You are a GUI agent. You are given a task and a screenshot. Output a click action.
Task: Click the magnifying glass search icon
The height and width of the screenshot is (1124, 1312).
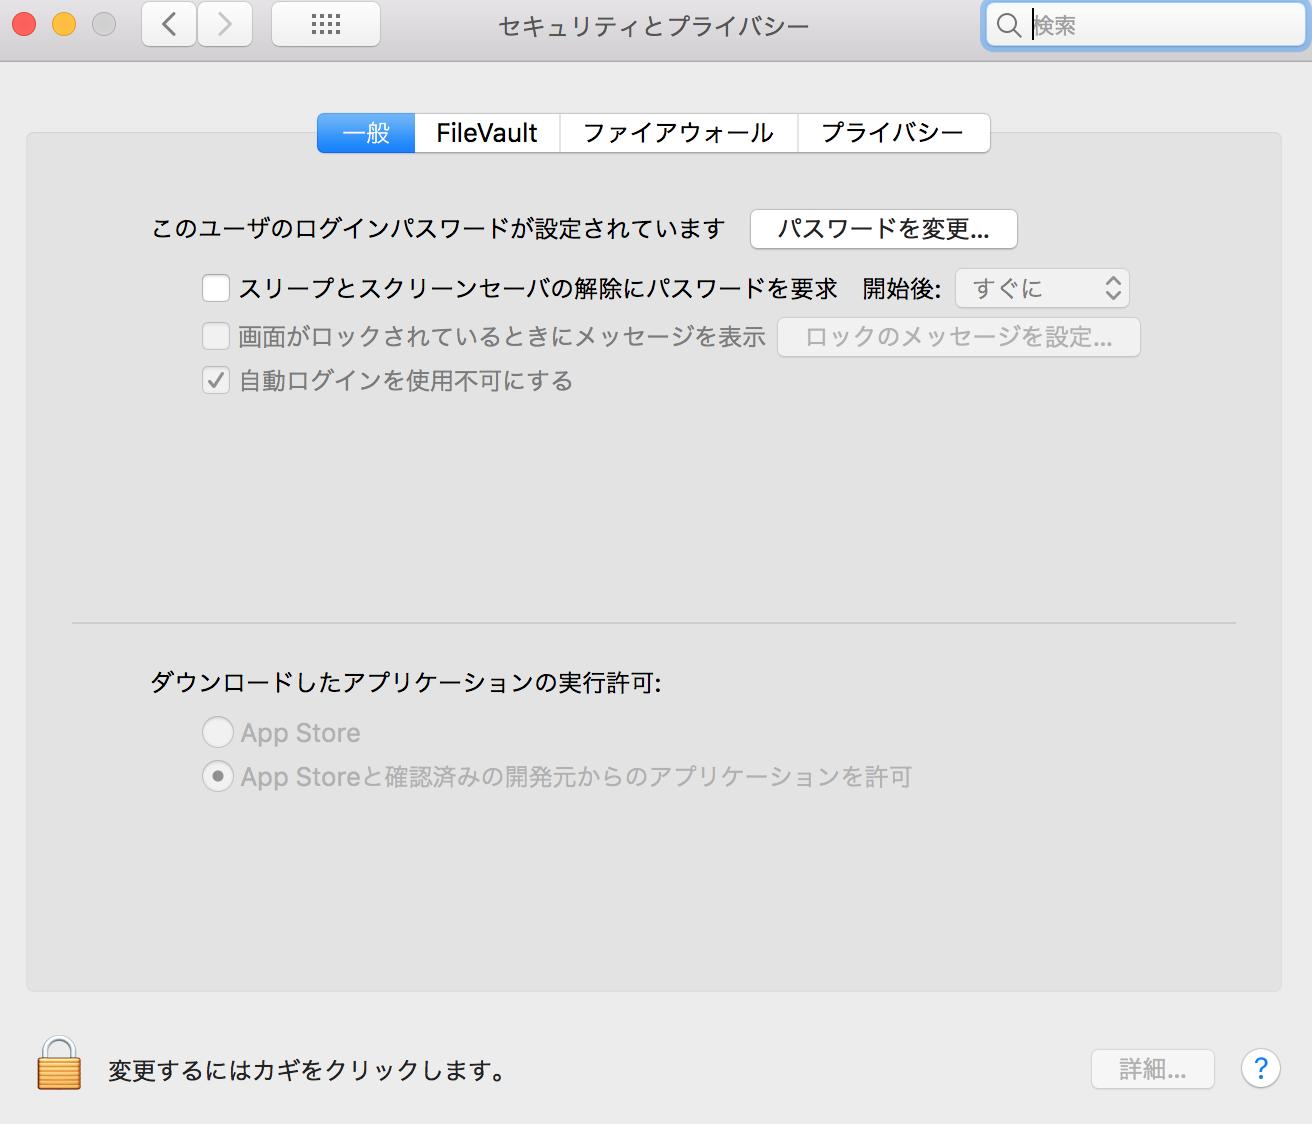(1009, 25)
